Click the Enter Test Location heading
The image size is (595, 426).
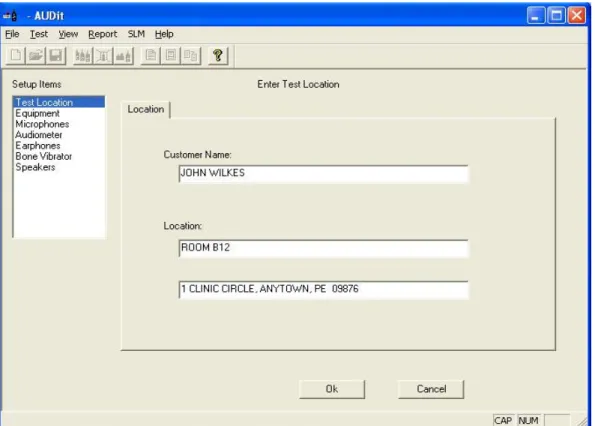click(298, 84)
